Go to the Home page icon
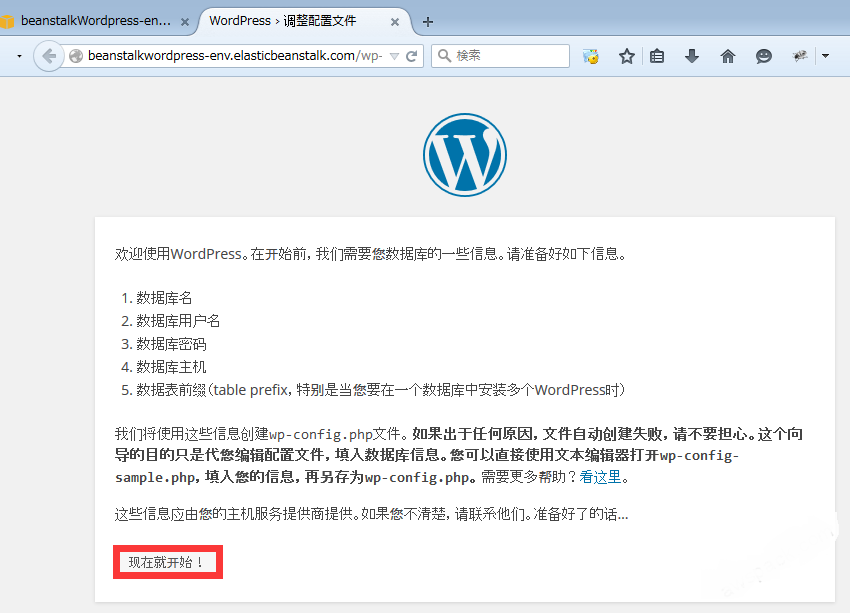 coord(727,56)
